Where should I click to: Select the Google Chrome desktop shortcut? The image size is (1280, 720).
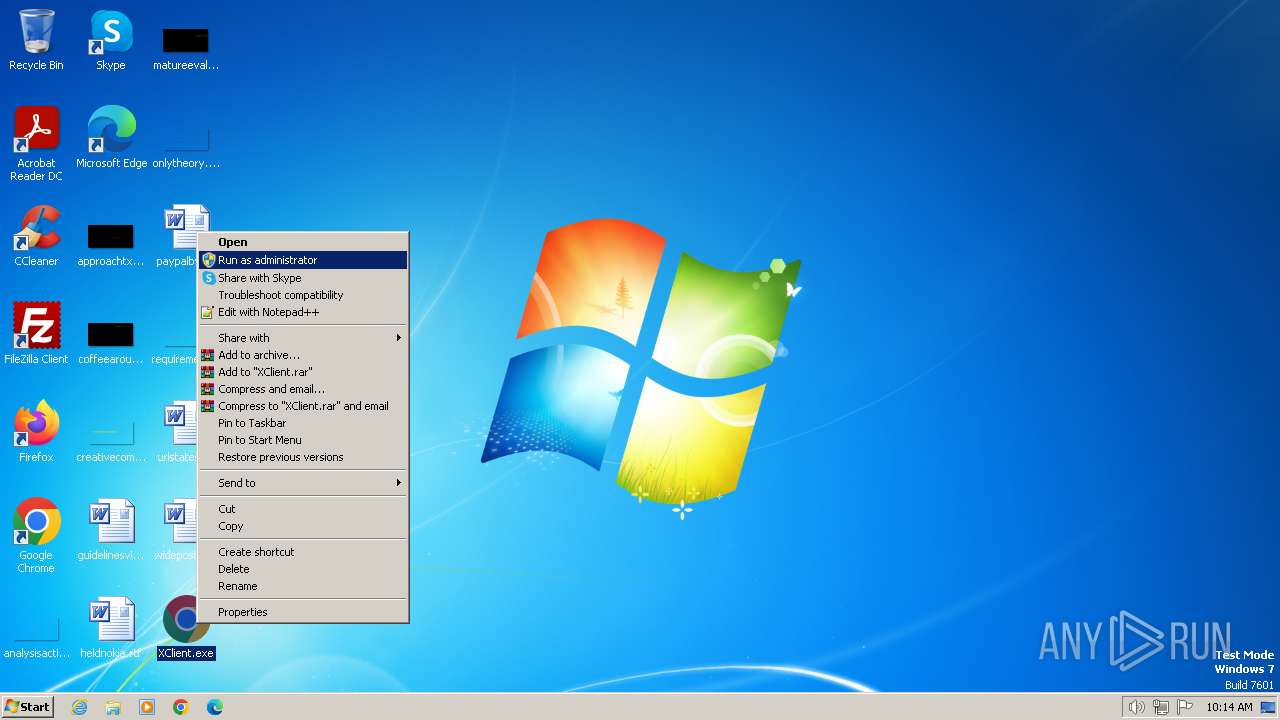[36, 536]
